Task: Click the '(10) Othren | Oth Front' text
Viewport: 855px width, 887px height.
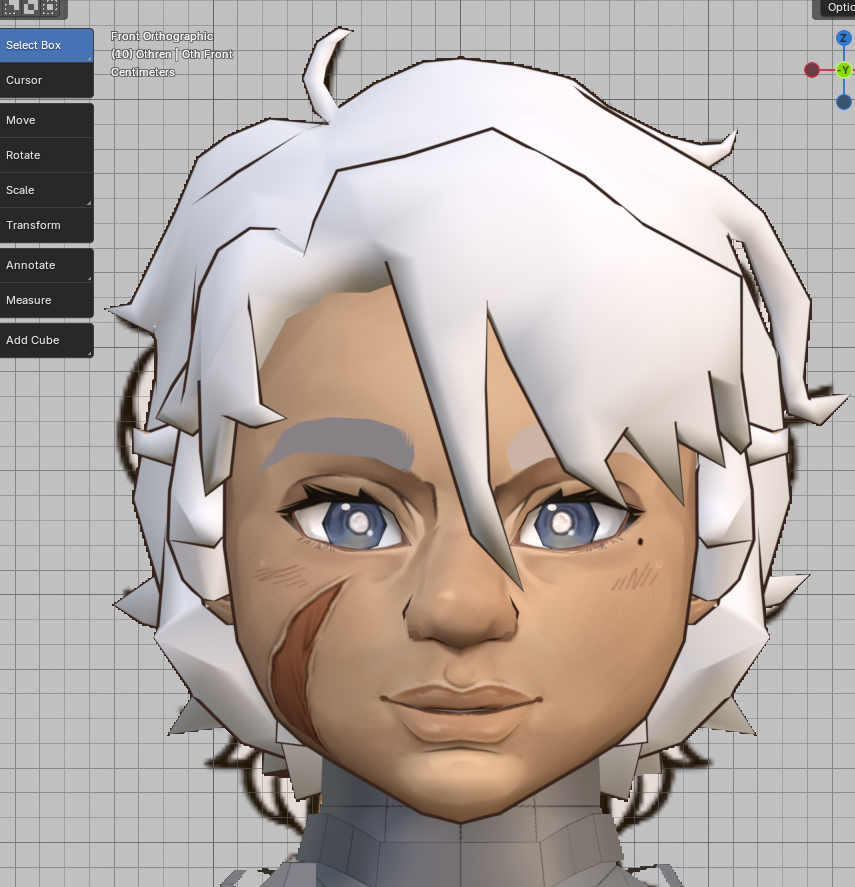Action: [x=172, y=54]
